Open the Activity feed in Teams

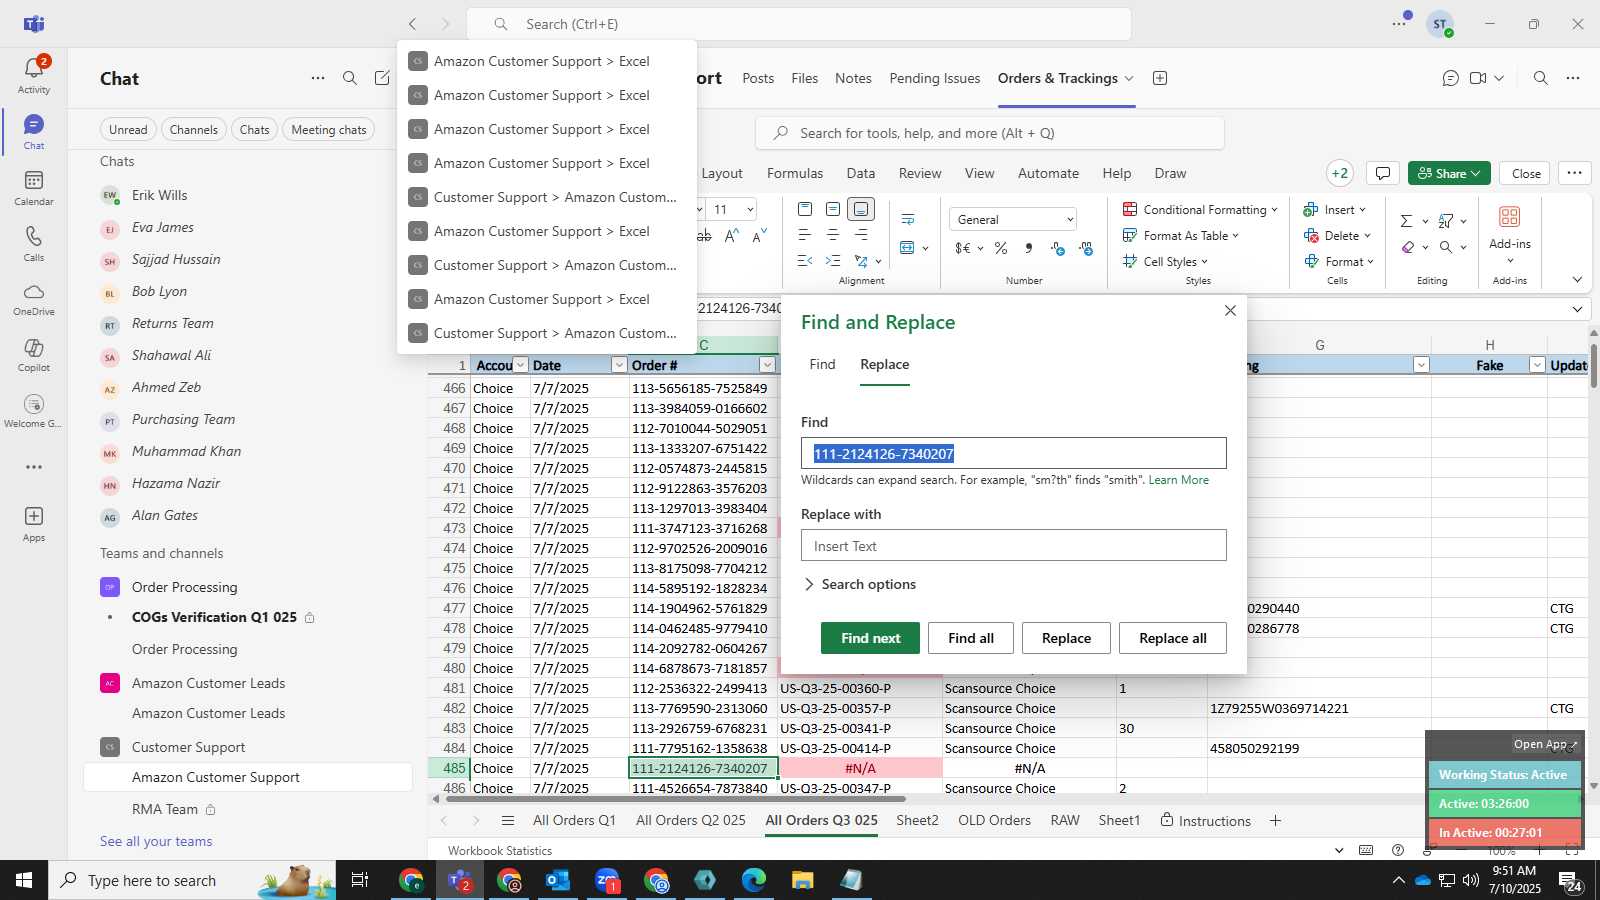[x=34, y=75]
